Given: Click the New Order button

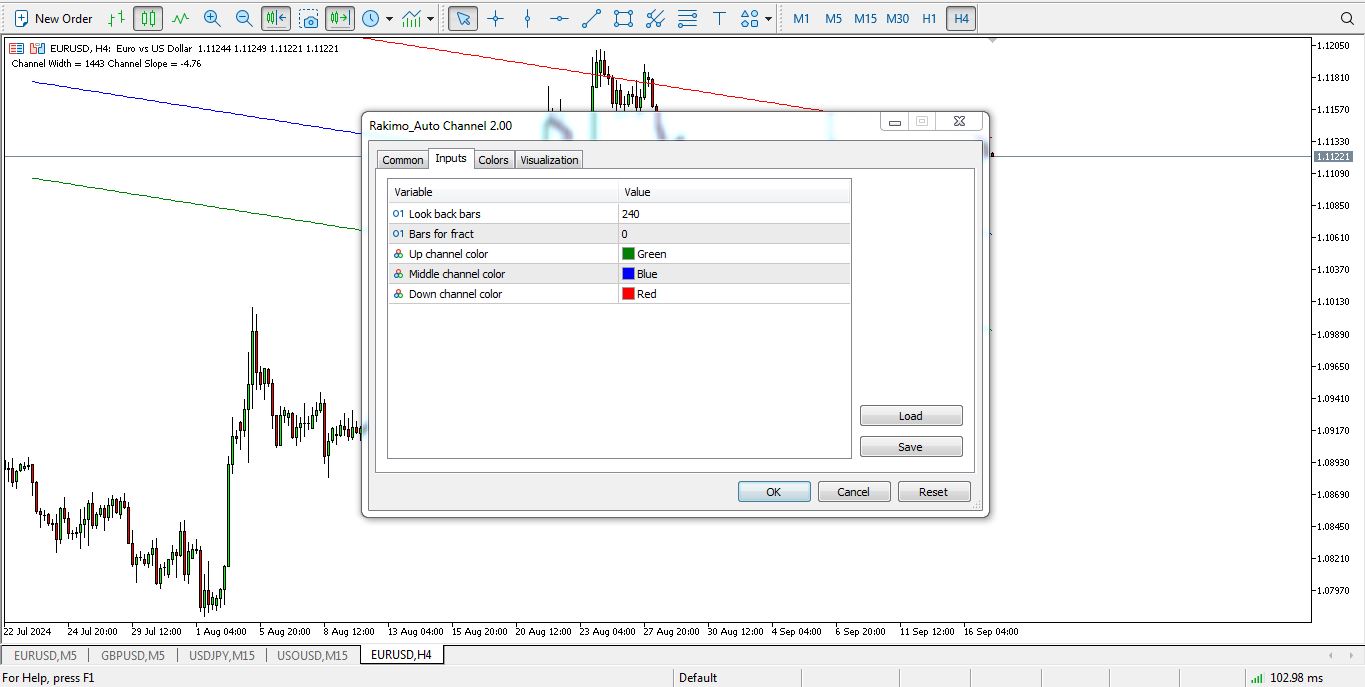Looking at the screenshot, I should point(53,18).
